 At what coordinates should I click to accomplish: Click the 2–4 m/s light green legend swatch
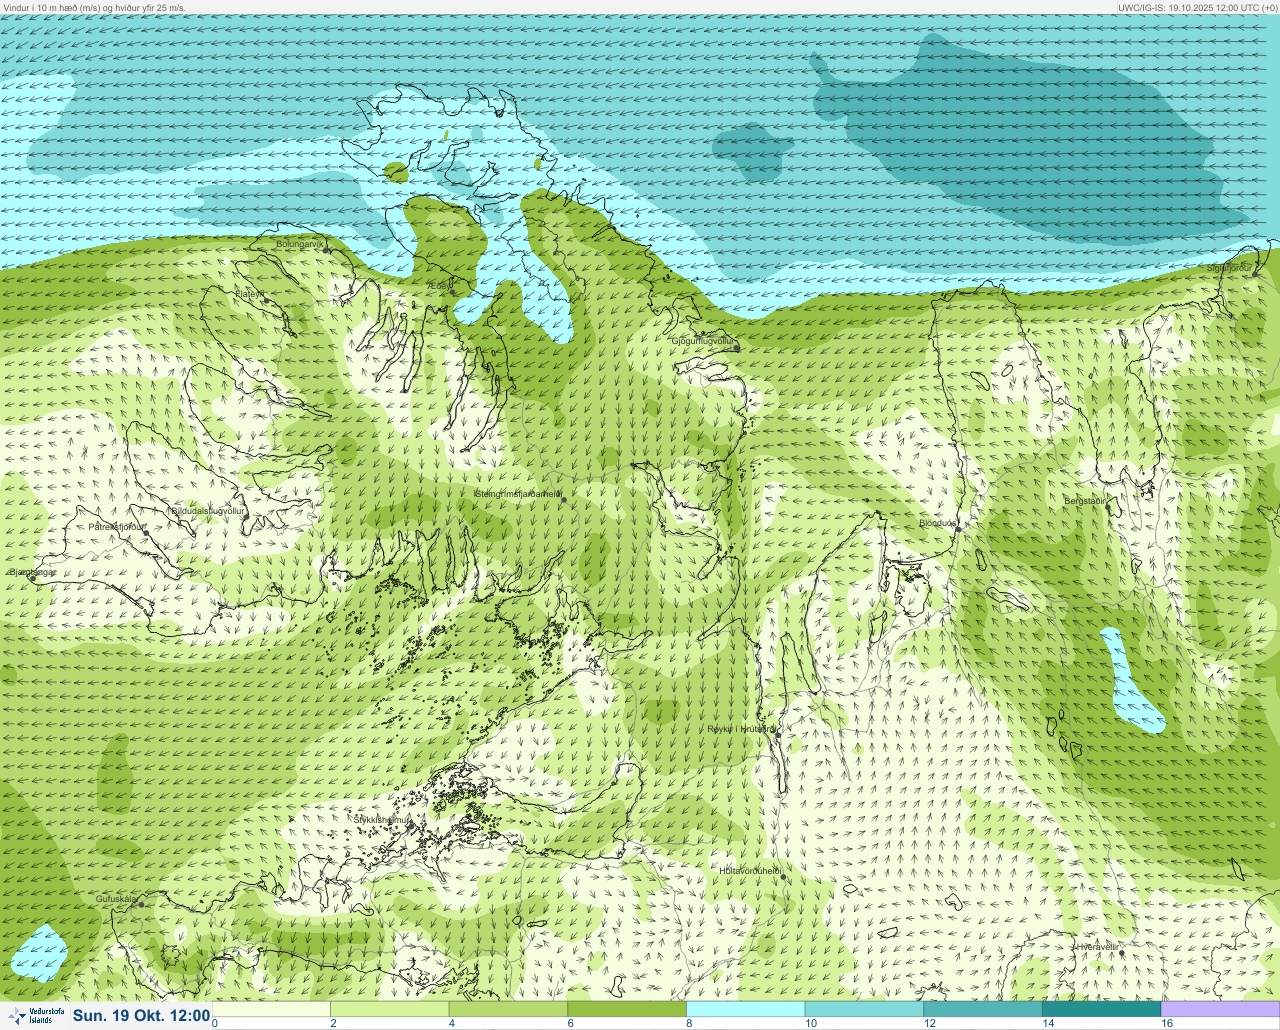[x=389, y=1009]
